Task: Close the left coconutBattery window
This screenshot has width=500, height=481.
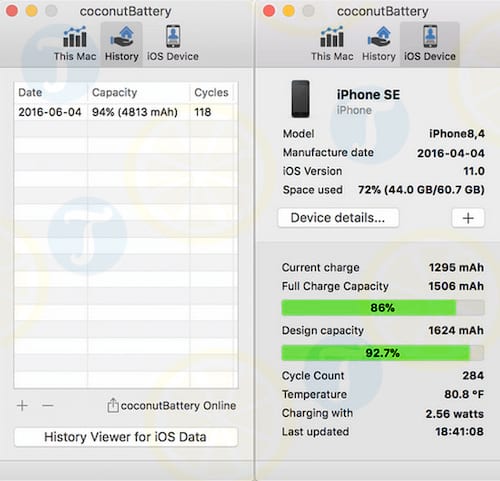Action: point(12,11)
